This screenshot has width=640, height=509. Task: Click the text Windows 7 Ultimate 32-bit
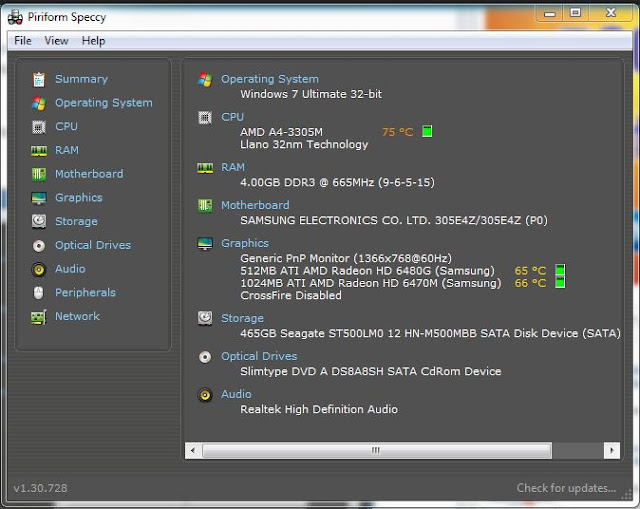[311, 94]
